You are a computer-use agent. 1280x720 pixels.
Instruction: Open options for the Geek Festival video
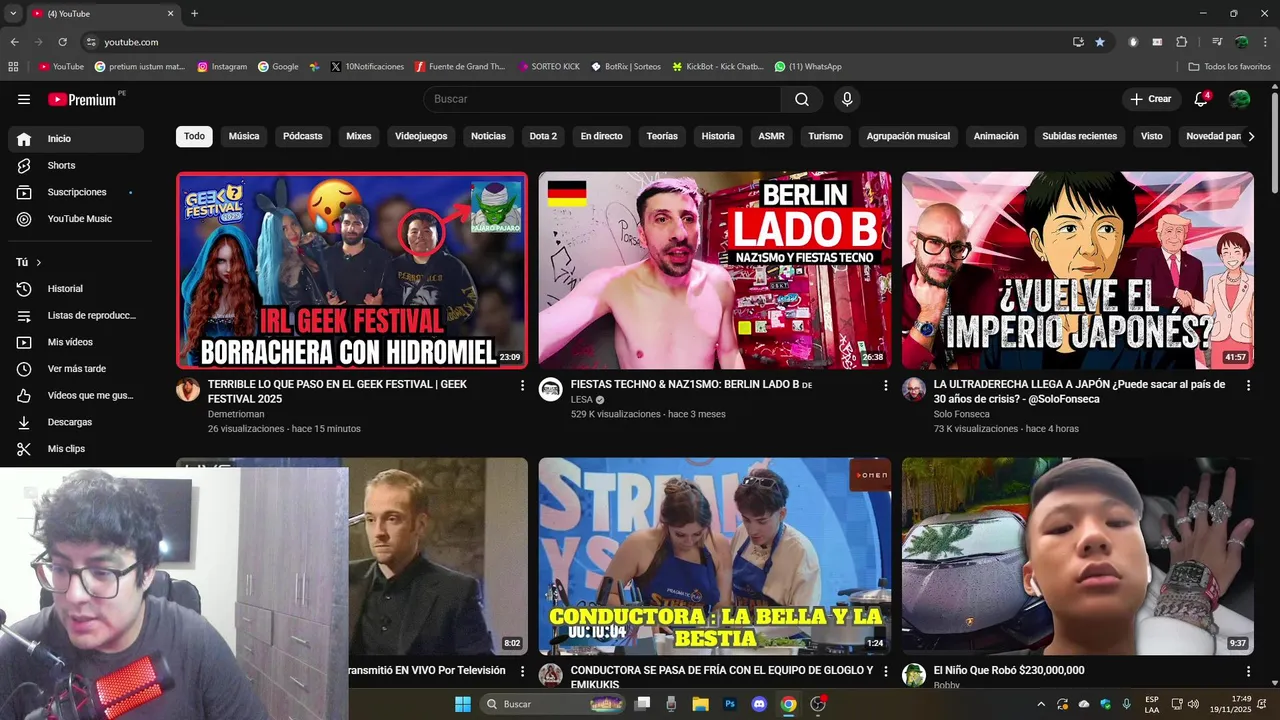[x=522, y=385]
